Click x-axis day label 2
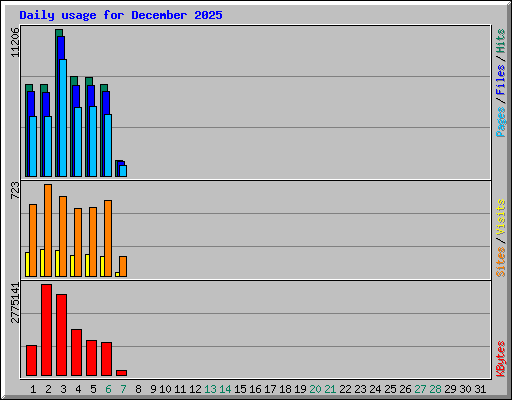Viewport: 512px width, 400px height. pyautogui.click(x=48, y=389)
